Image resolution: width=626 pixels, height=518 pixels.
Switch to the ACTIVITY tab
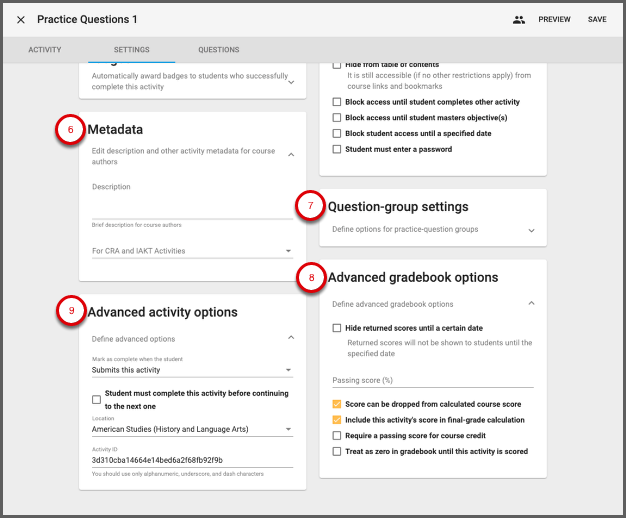coord(45,49)
